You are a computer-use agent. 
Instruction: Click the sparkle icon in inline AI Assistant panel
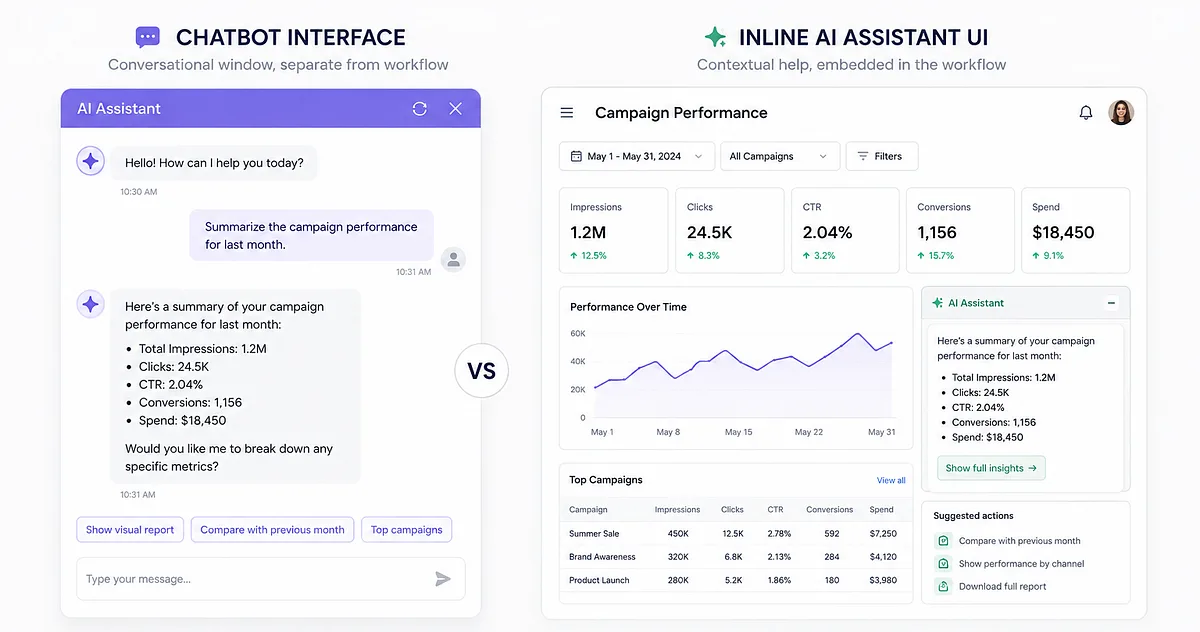937,303
